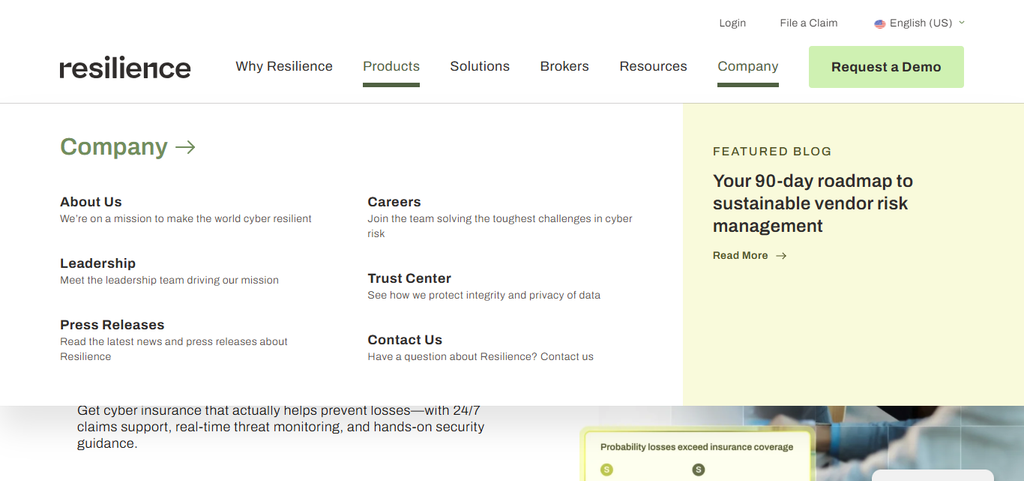Click the probability losses chart card
Image resolution: width=1024 pixels, height=481 pixels.
(697, 455)
